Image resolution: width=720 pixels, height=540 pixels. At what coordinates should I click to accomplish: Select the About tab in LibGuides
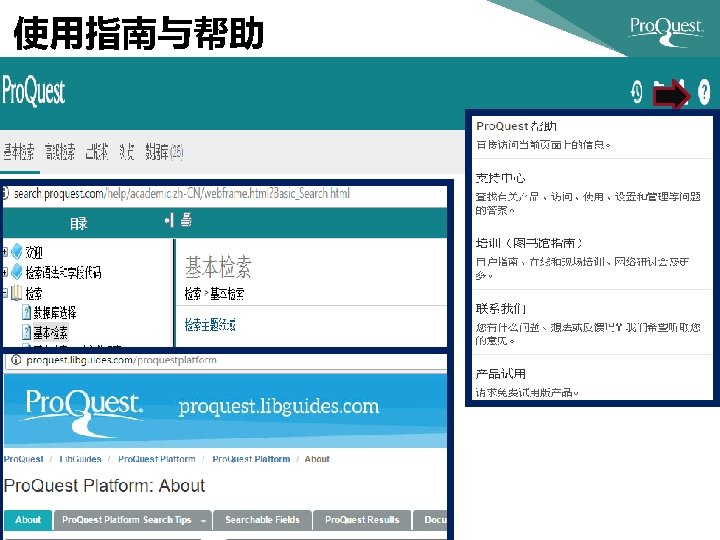(x=28, y=520)
